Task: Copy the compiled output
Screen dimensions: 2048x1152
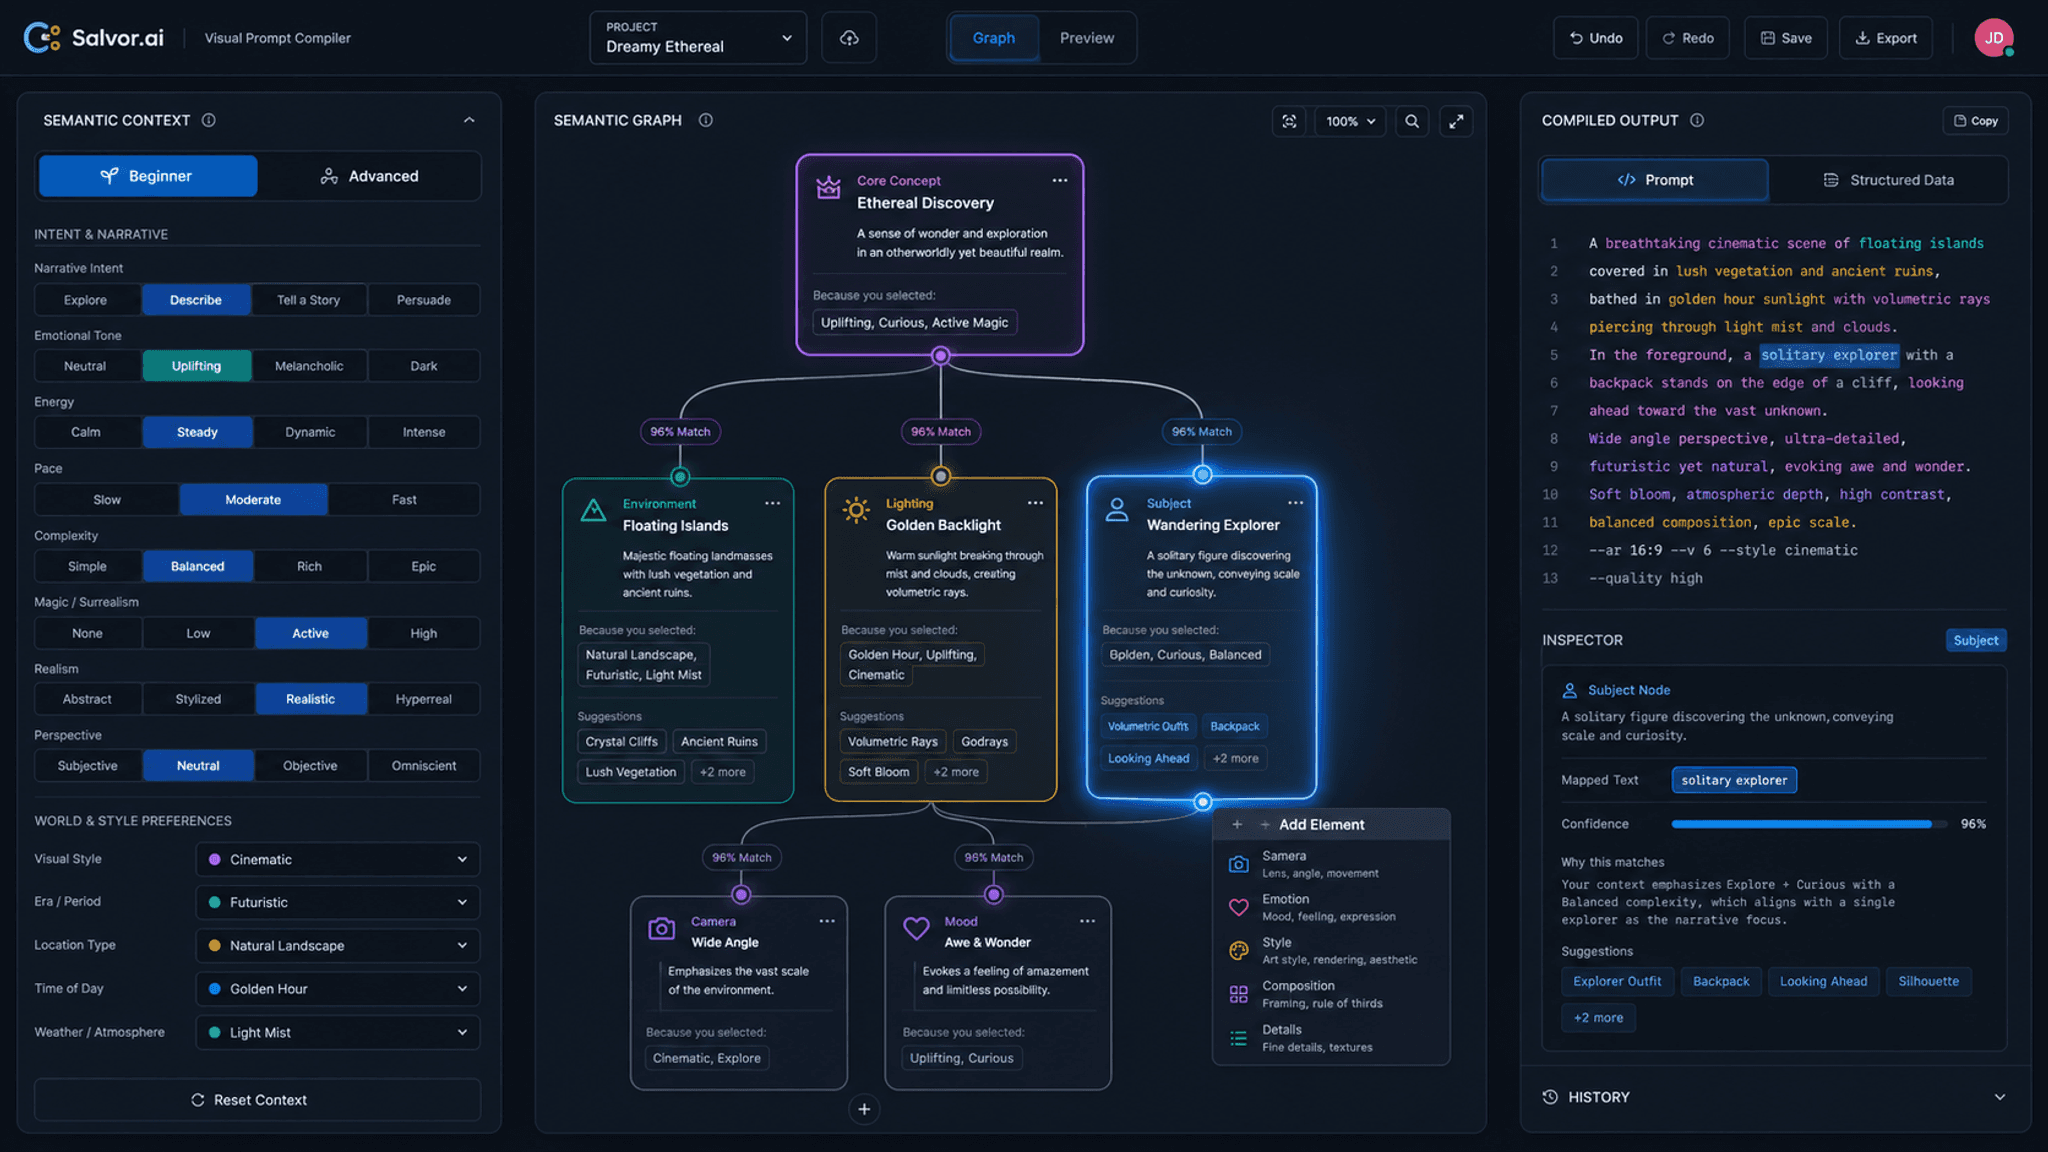Action: click(1976, 121)
